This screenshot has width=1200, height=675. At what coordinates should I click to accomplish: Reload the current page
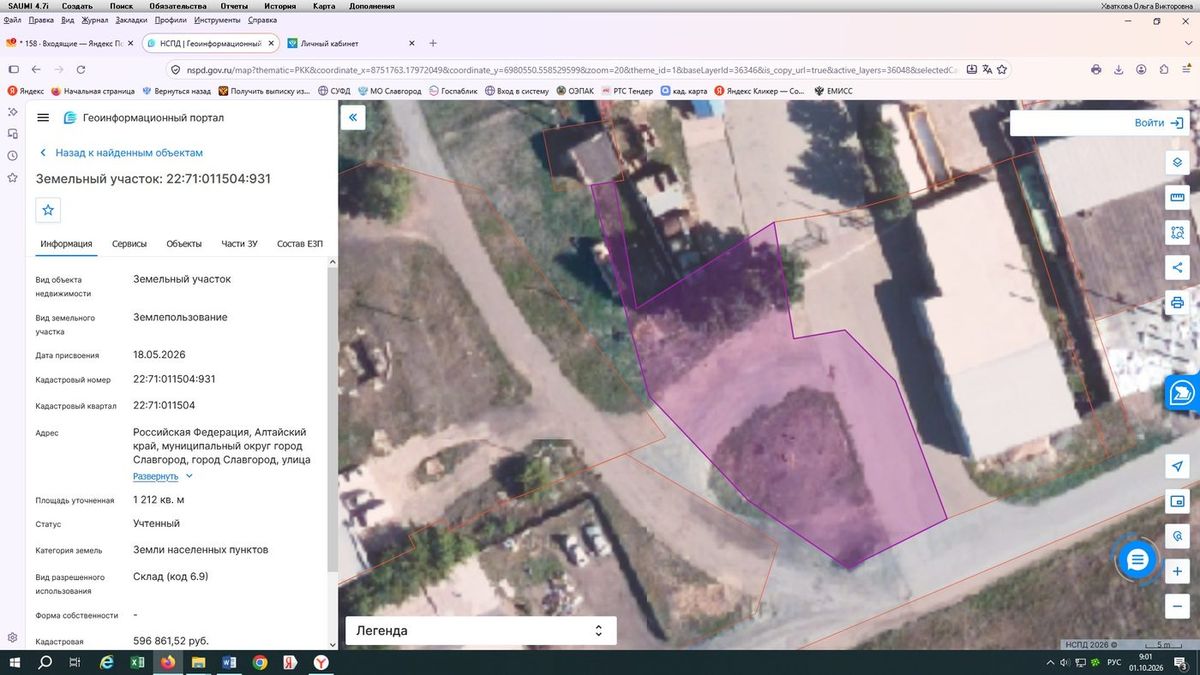coord(80,70)
